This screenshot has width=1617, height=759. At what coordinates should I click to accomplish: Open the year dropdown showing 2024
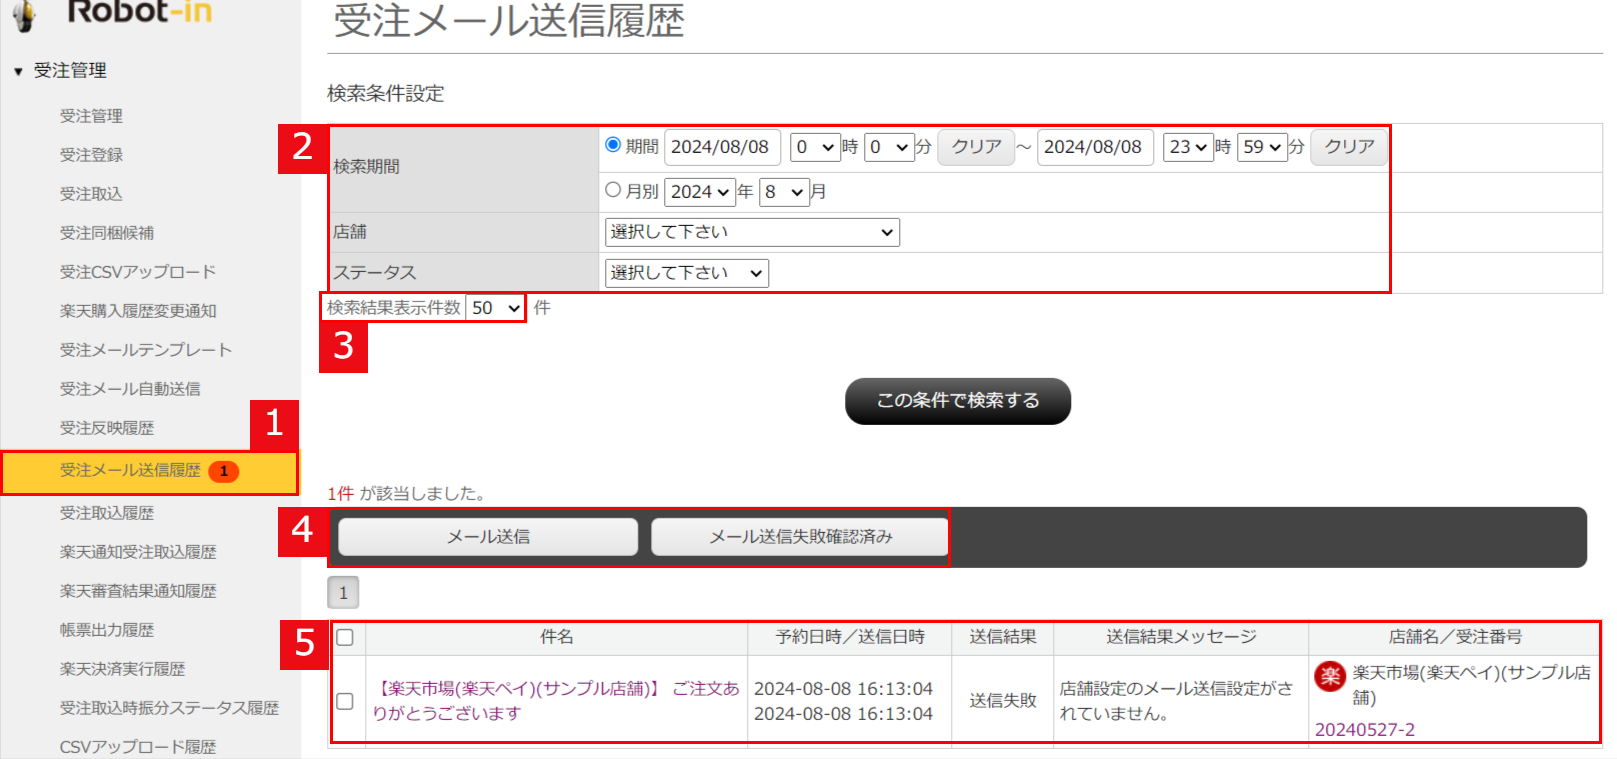pyautogui.click(x=700, y=192)
